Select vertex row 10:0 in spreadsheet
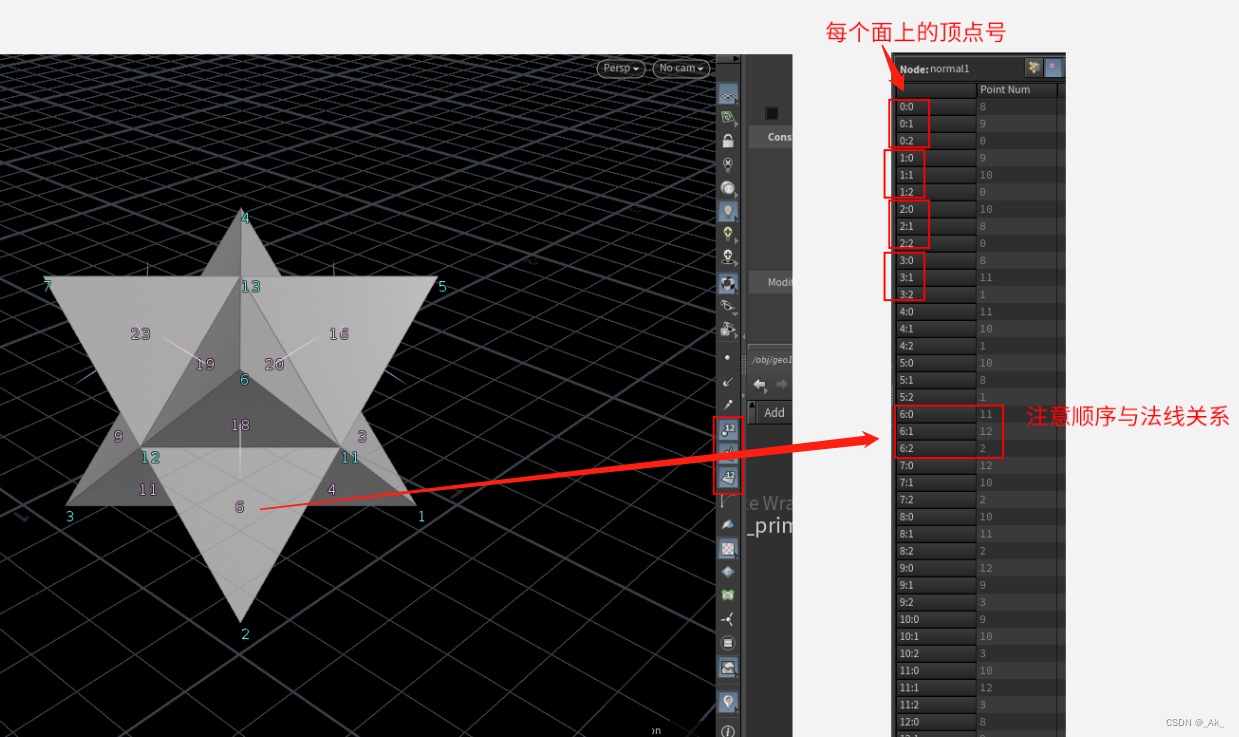This screenshot has height=737, width=1239. click(935, 619)
